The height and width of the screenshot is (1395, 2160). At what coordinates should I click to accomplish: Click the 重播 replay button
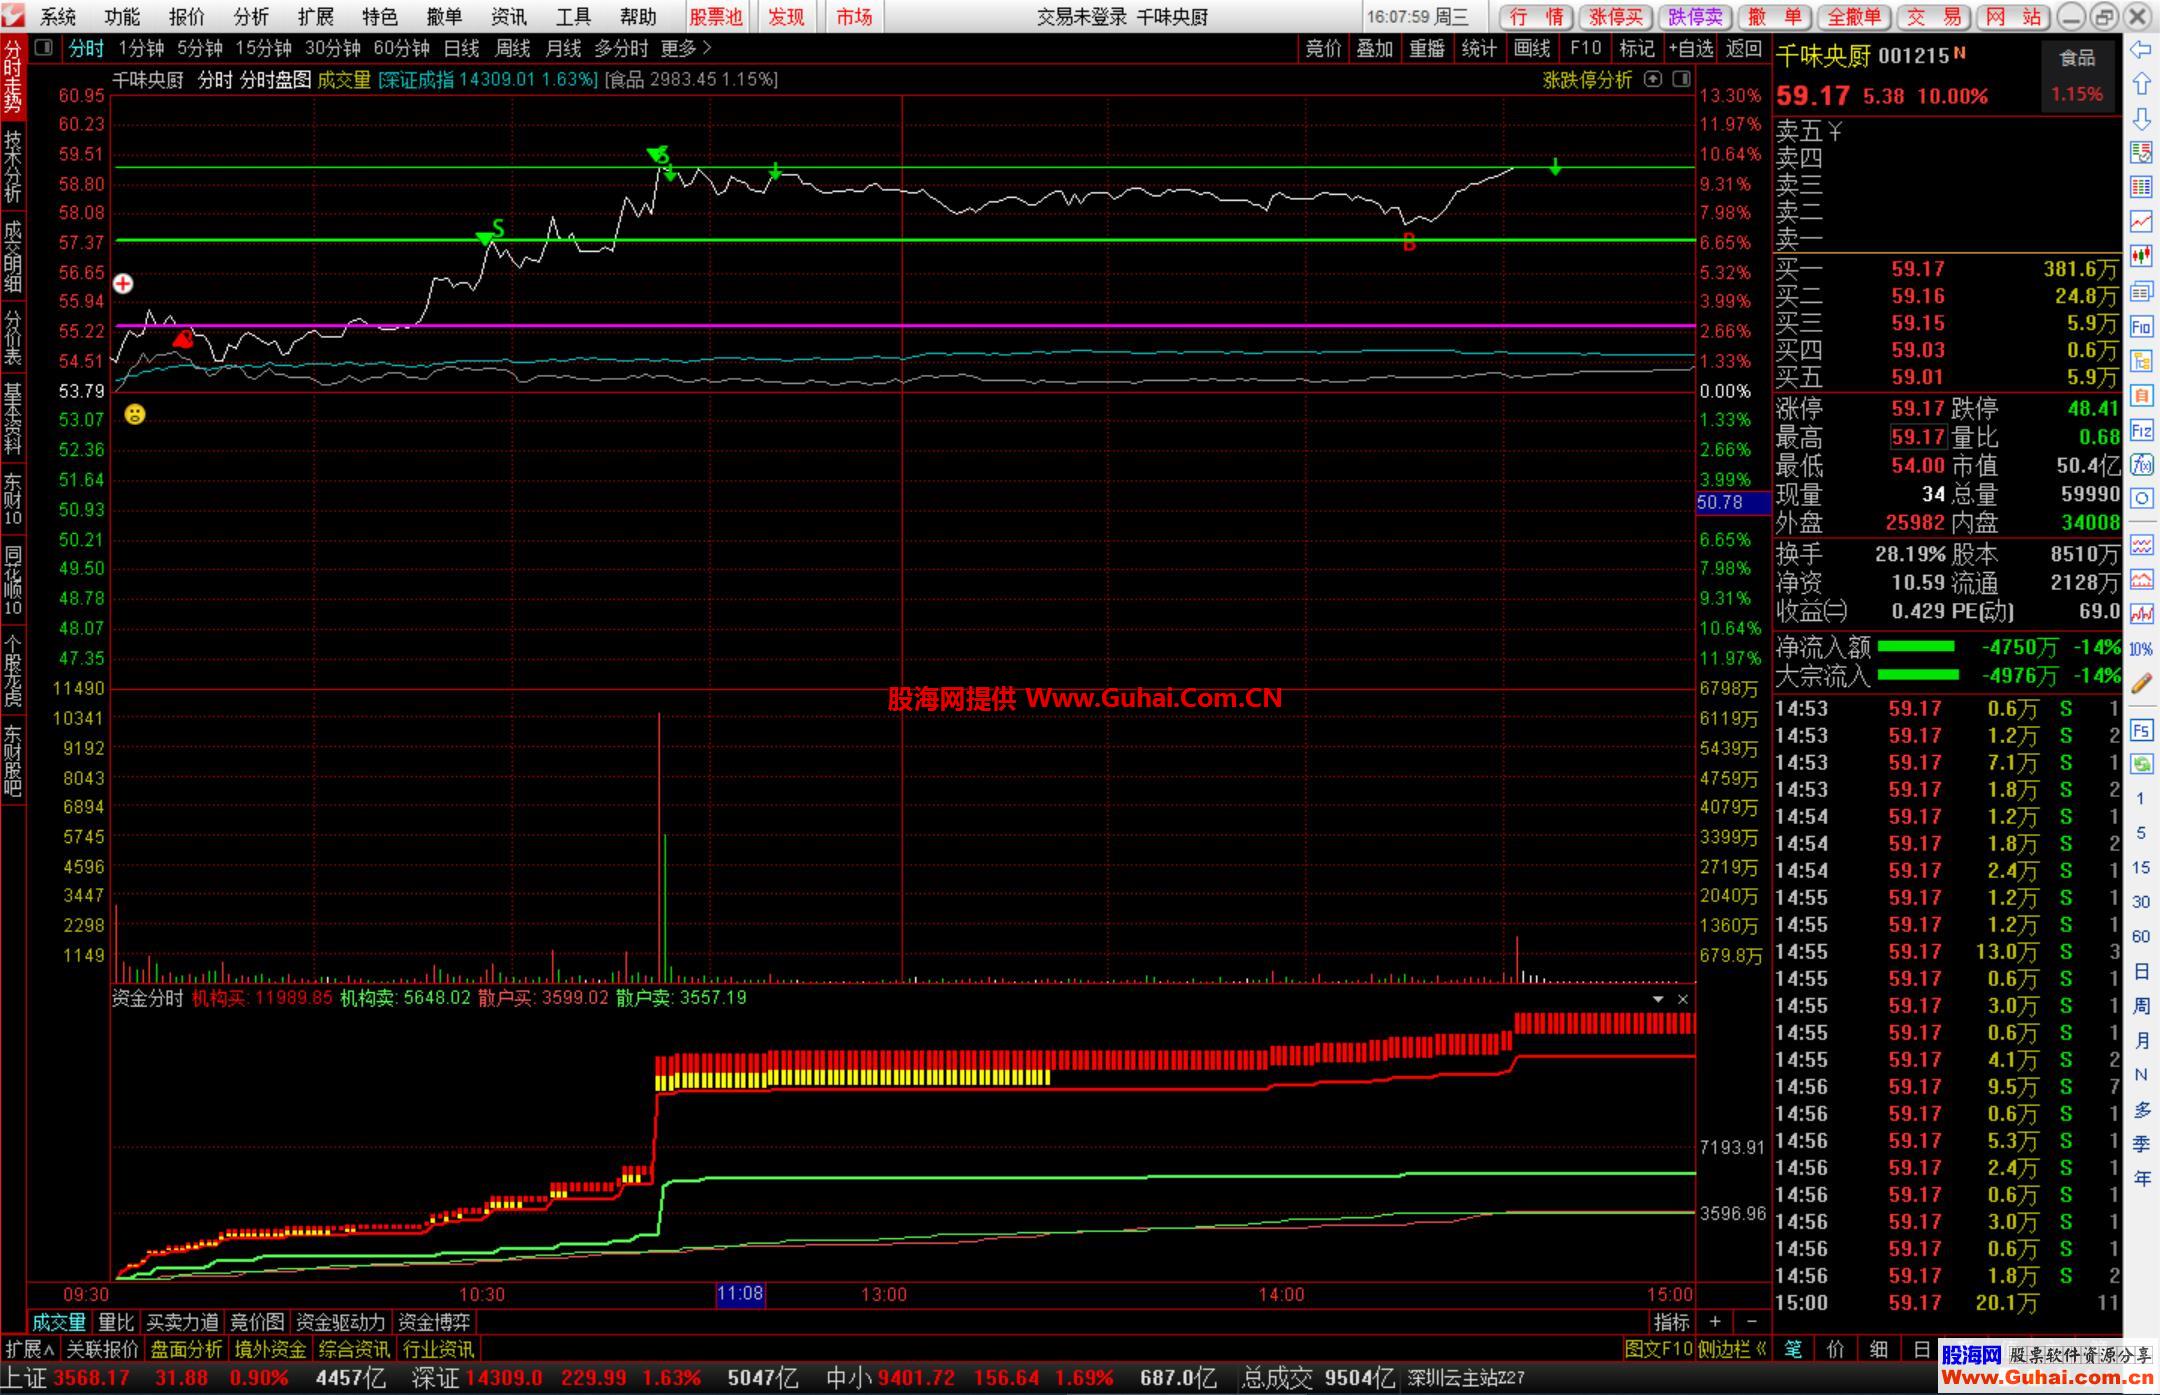1427,48
